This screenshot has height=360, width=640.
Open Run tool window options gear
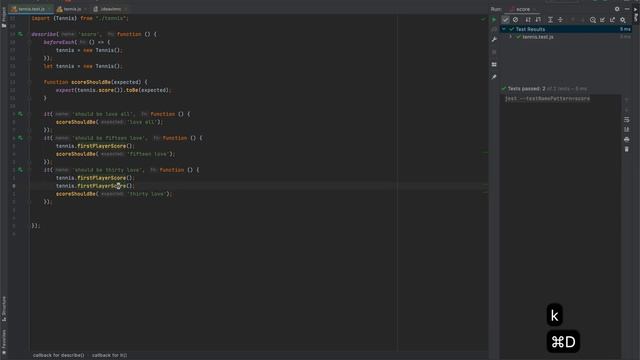coord(617,9)
